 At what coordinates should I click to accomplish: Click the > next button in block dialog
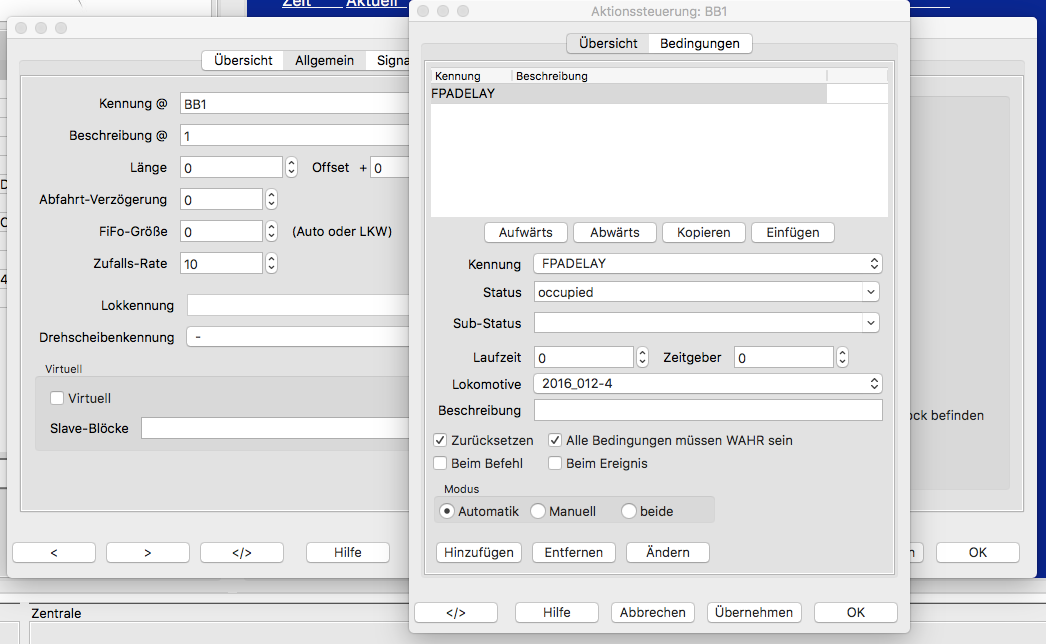(147, 552)
